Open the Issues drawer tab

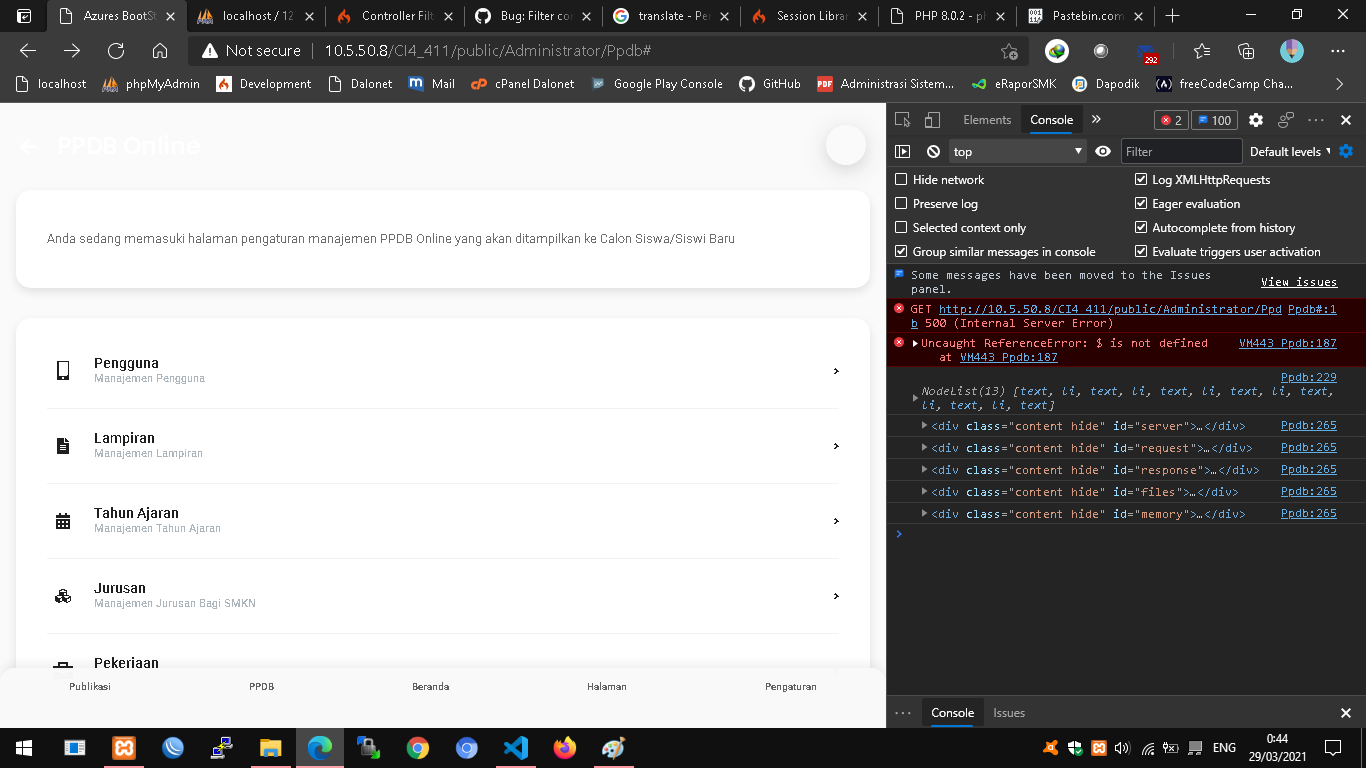pyautogui.click(x=1009, y=713)
